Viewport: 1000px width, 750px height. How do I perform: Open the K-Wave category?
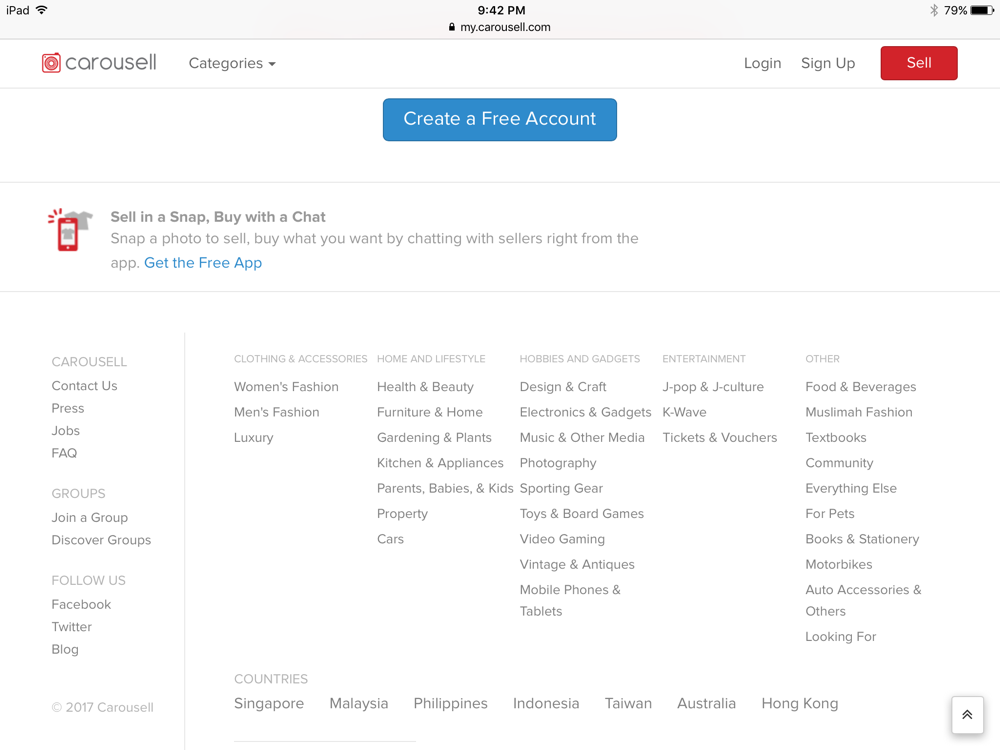pyautogui.click(x=684, y=412)
